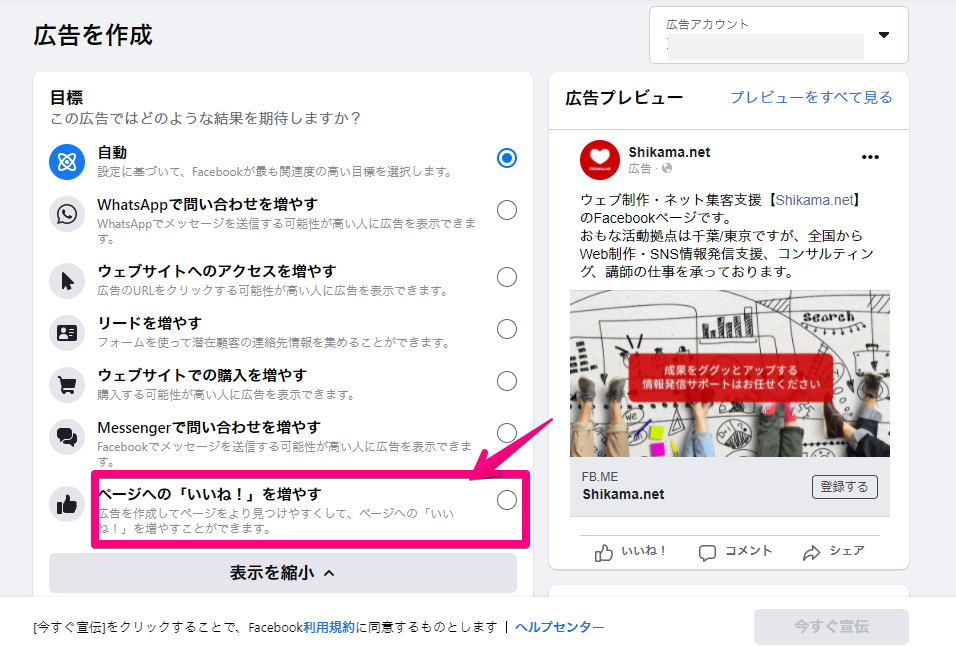Click the 広告を作成 page heading

click(x=93, y=35)
